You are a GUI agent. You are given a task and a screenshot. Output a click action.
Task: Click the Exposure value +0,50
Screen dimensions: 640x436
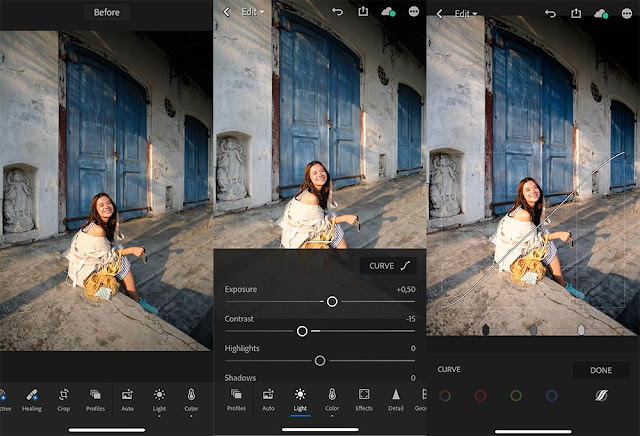pos(406,289)
